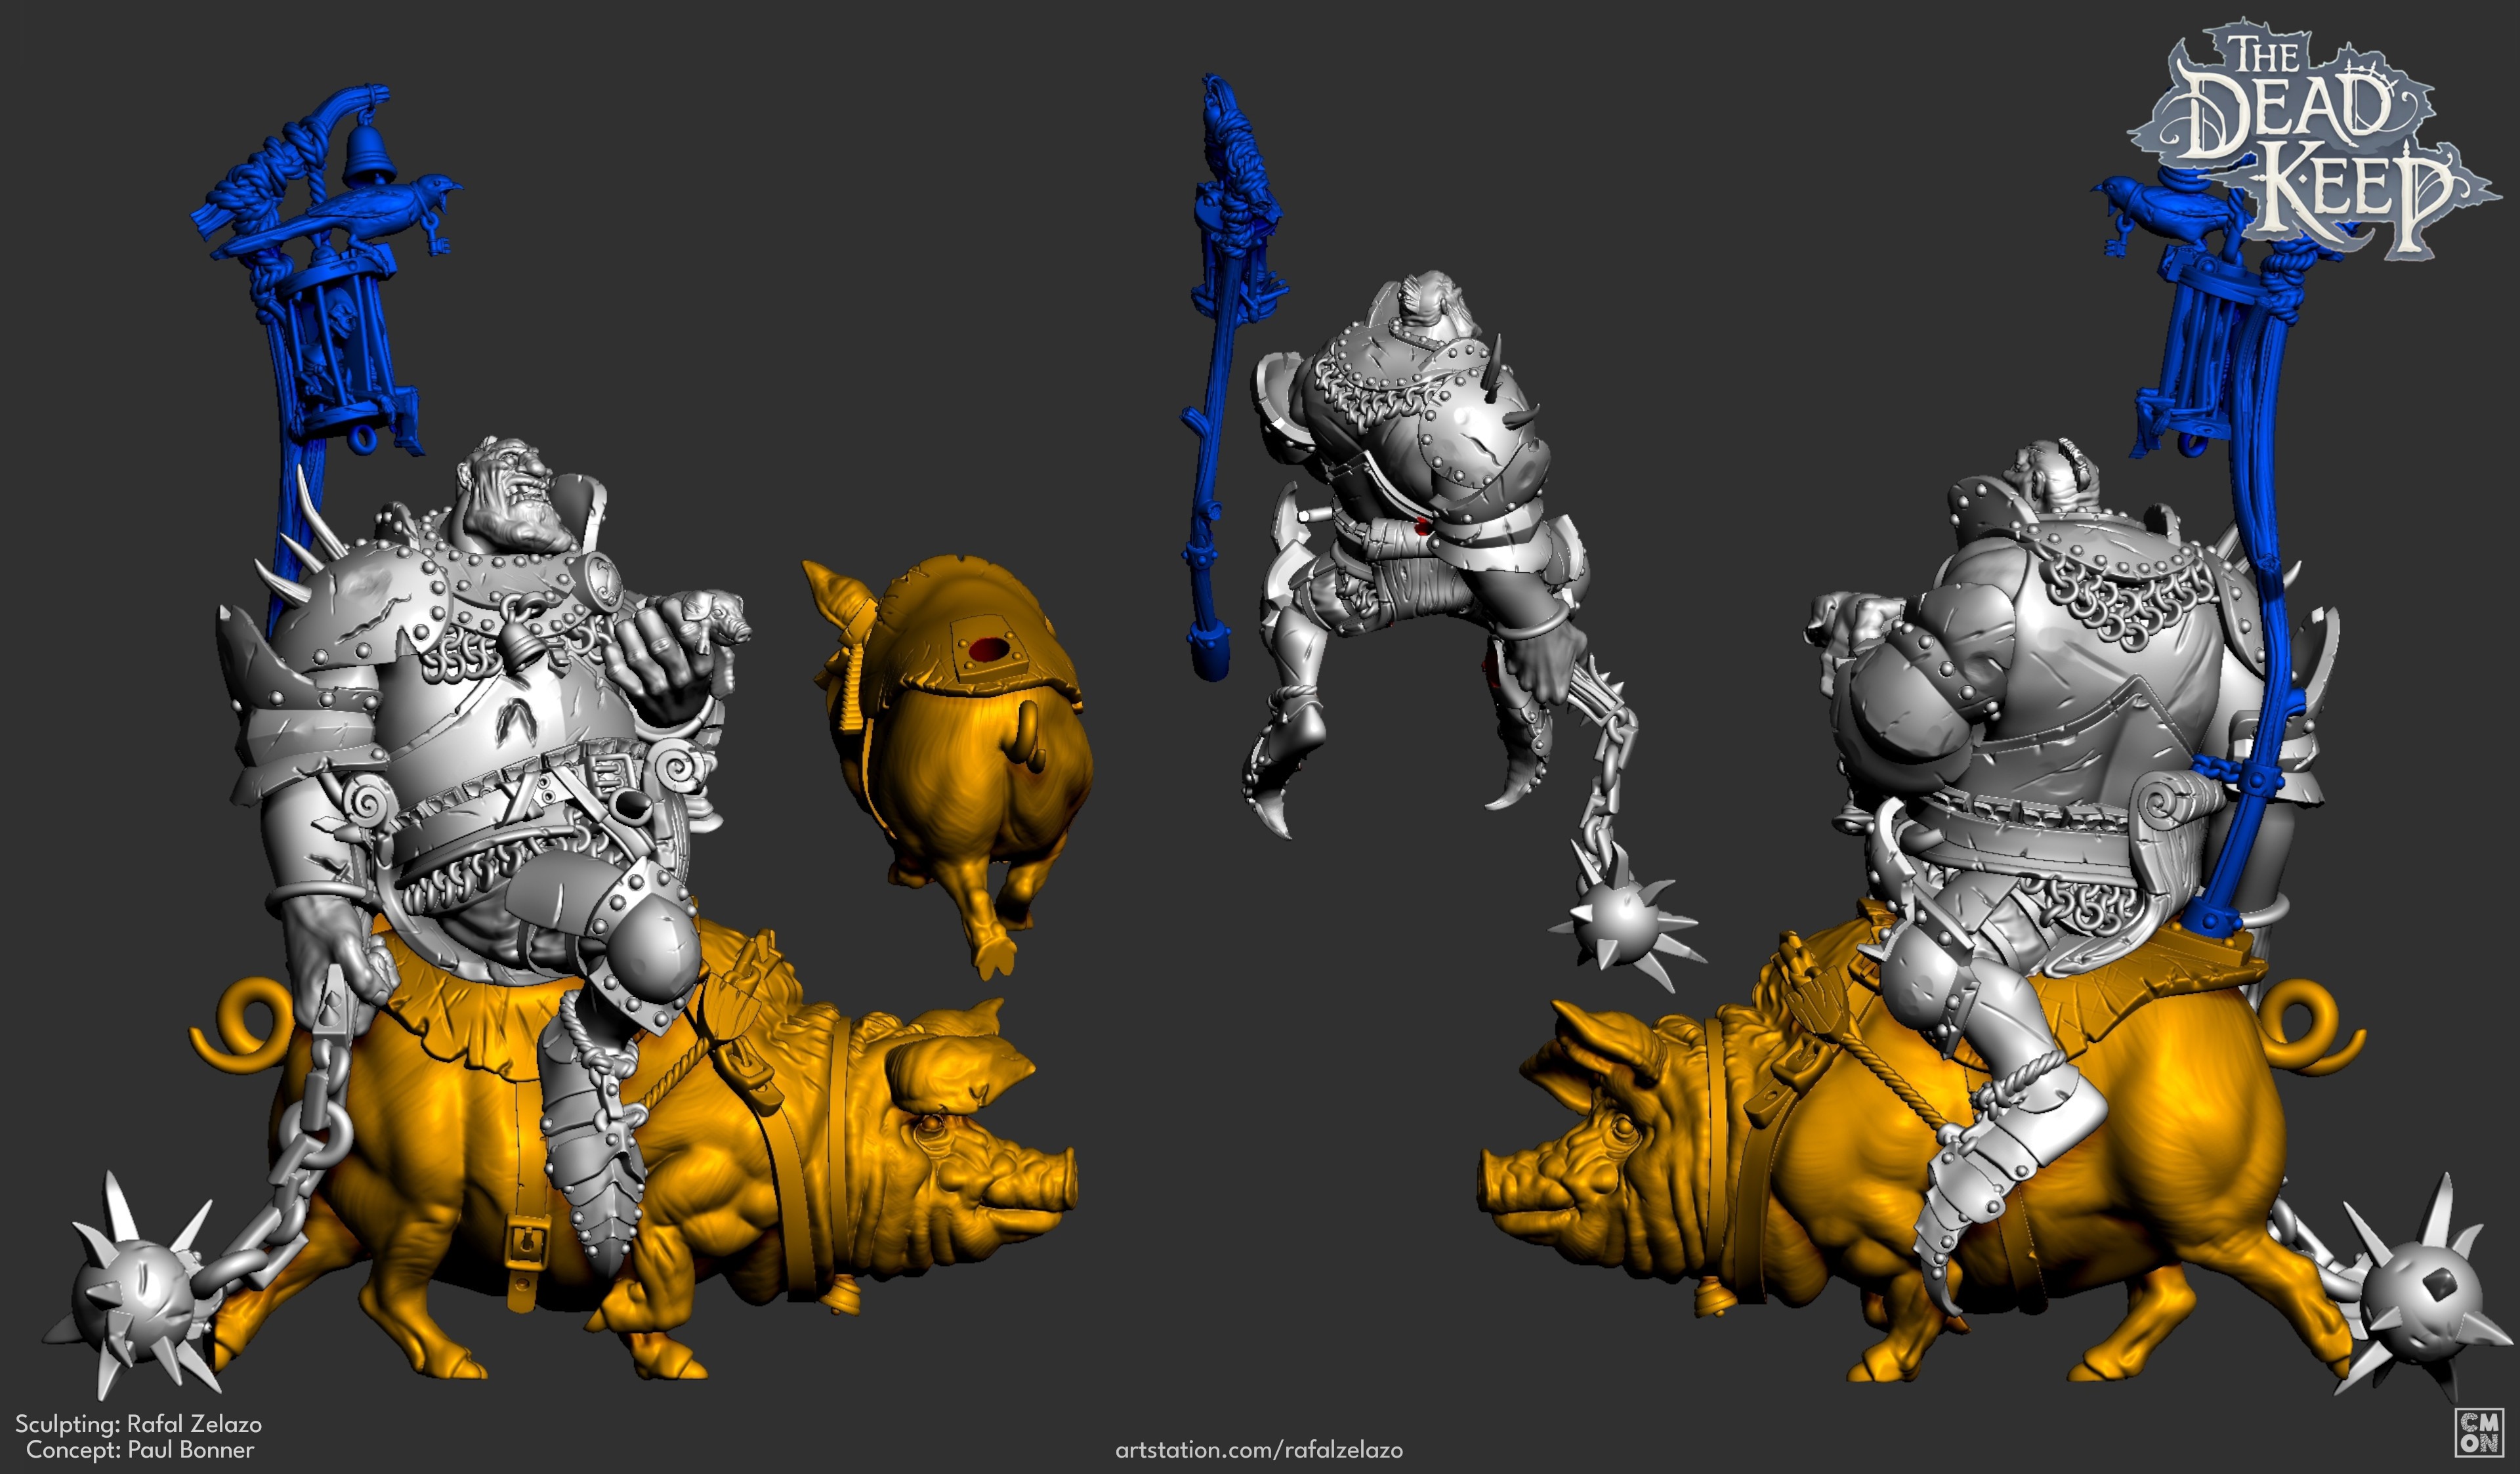Click the Concept: Paul Bonner credit text
This screenshot has width=2520, height=1474.
[140, 1449]
